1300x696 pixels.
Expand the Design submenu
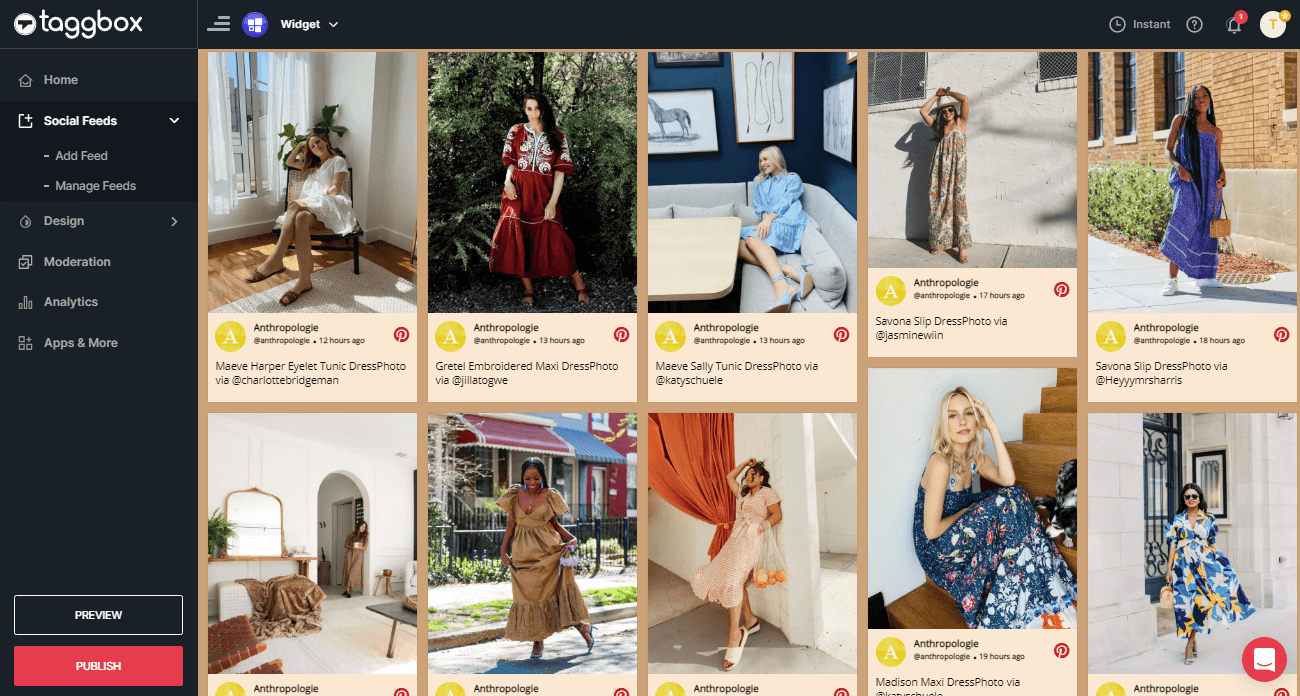point(174,221)
